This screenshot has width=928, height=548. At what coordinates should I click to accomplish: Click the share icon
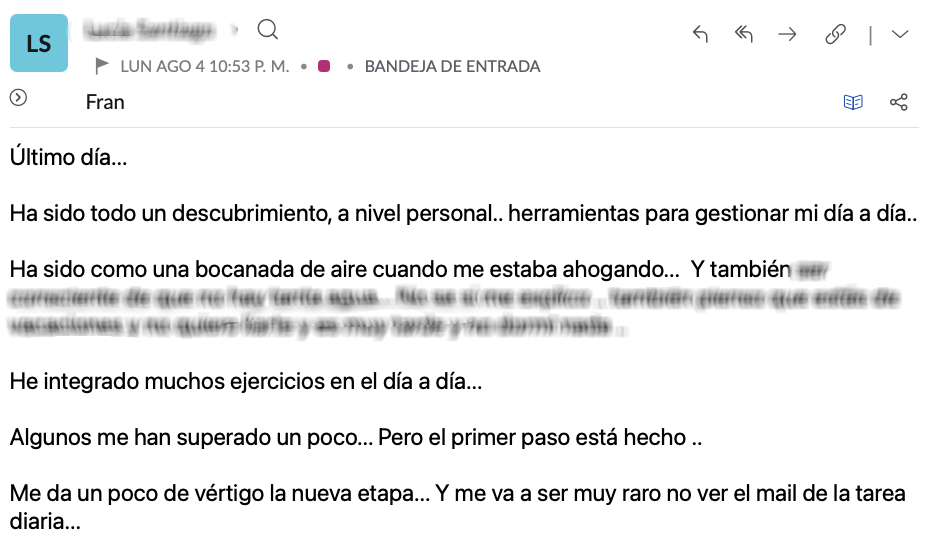click(x=898, y=102)
